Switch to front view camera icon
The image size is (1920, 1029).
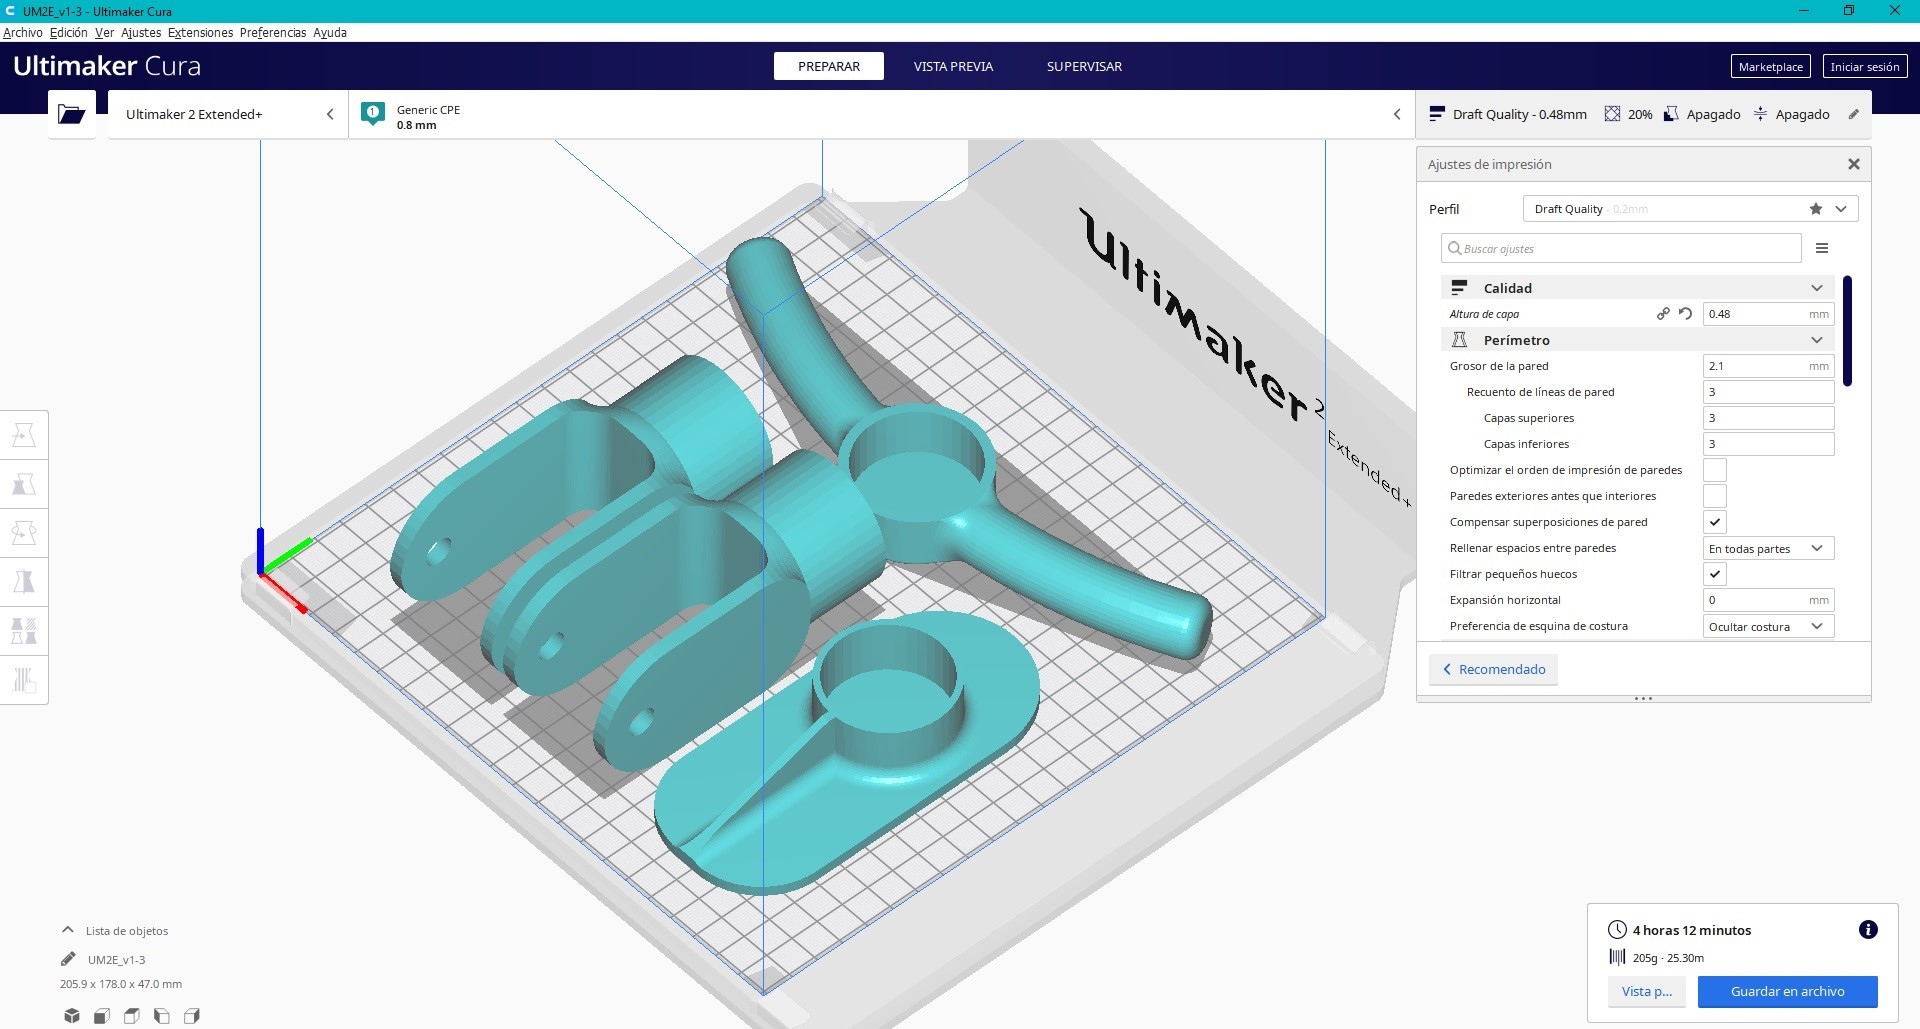pyautogui.click(x=102, y=1016)
